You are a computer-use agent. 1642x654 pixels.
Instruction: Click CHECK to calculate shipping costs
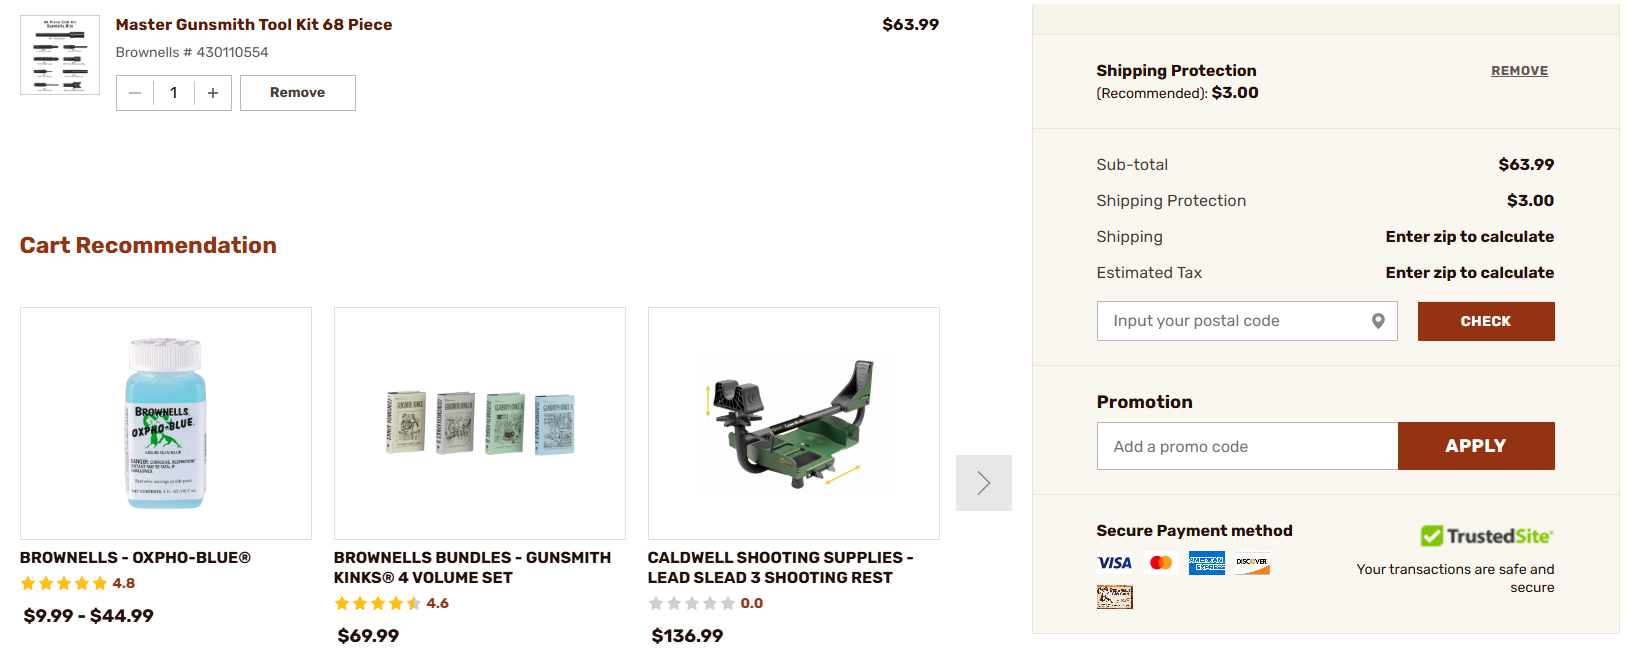point(1486,320)
